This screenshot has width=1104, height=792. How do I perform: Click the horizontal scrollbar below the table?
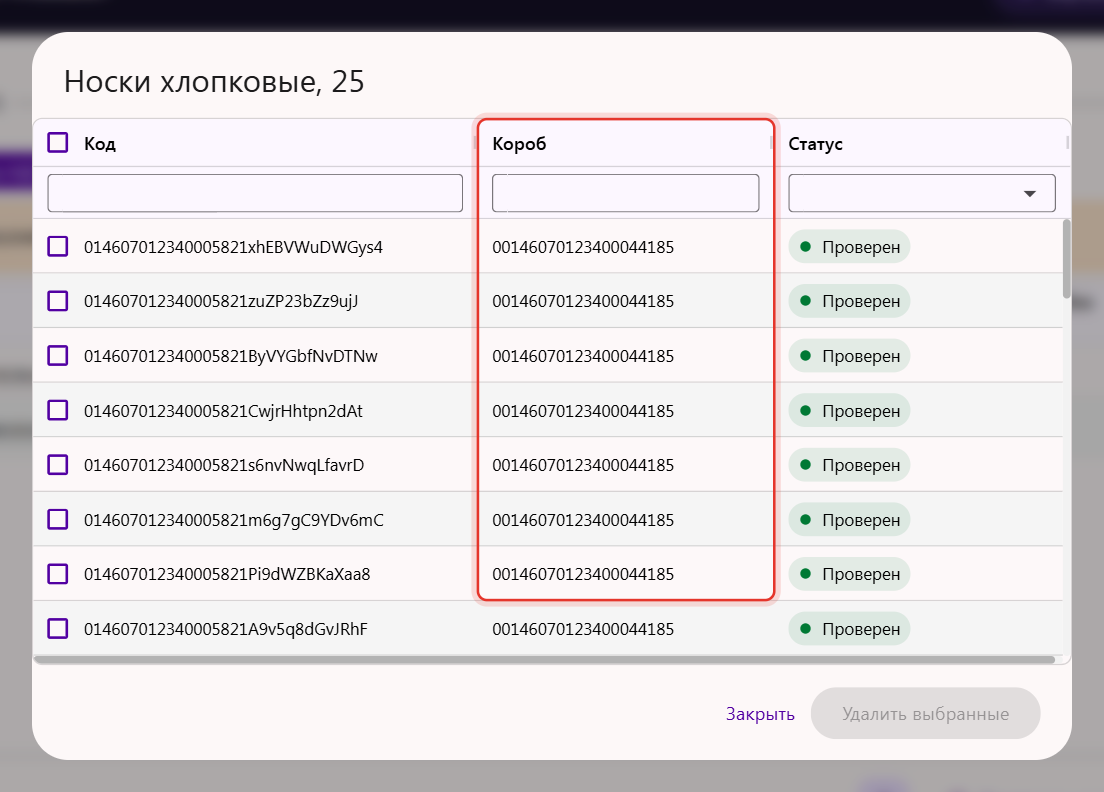(x=544, y=660)
